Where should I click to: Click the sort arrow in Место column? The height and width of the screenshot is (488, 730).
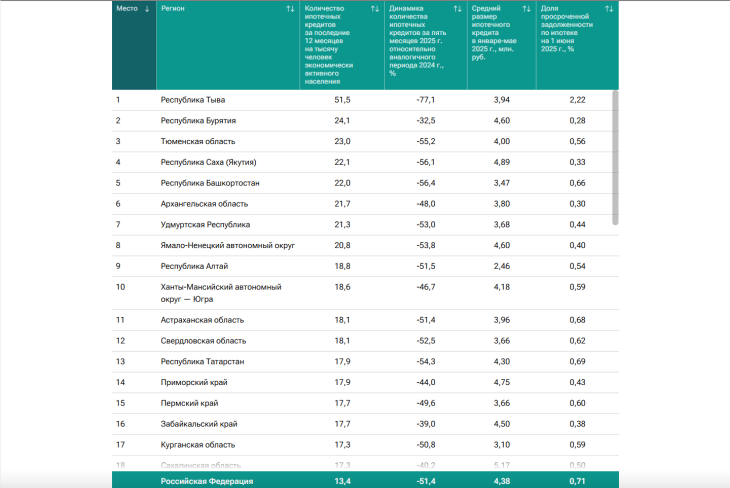[x=148, y=9]
